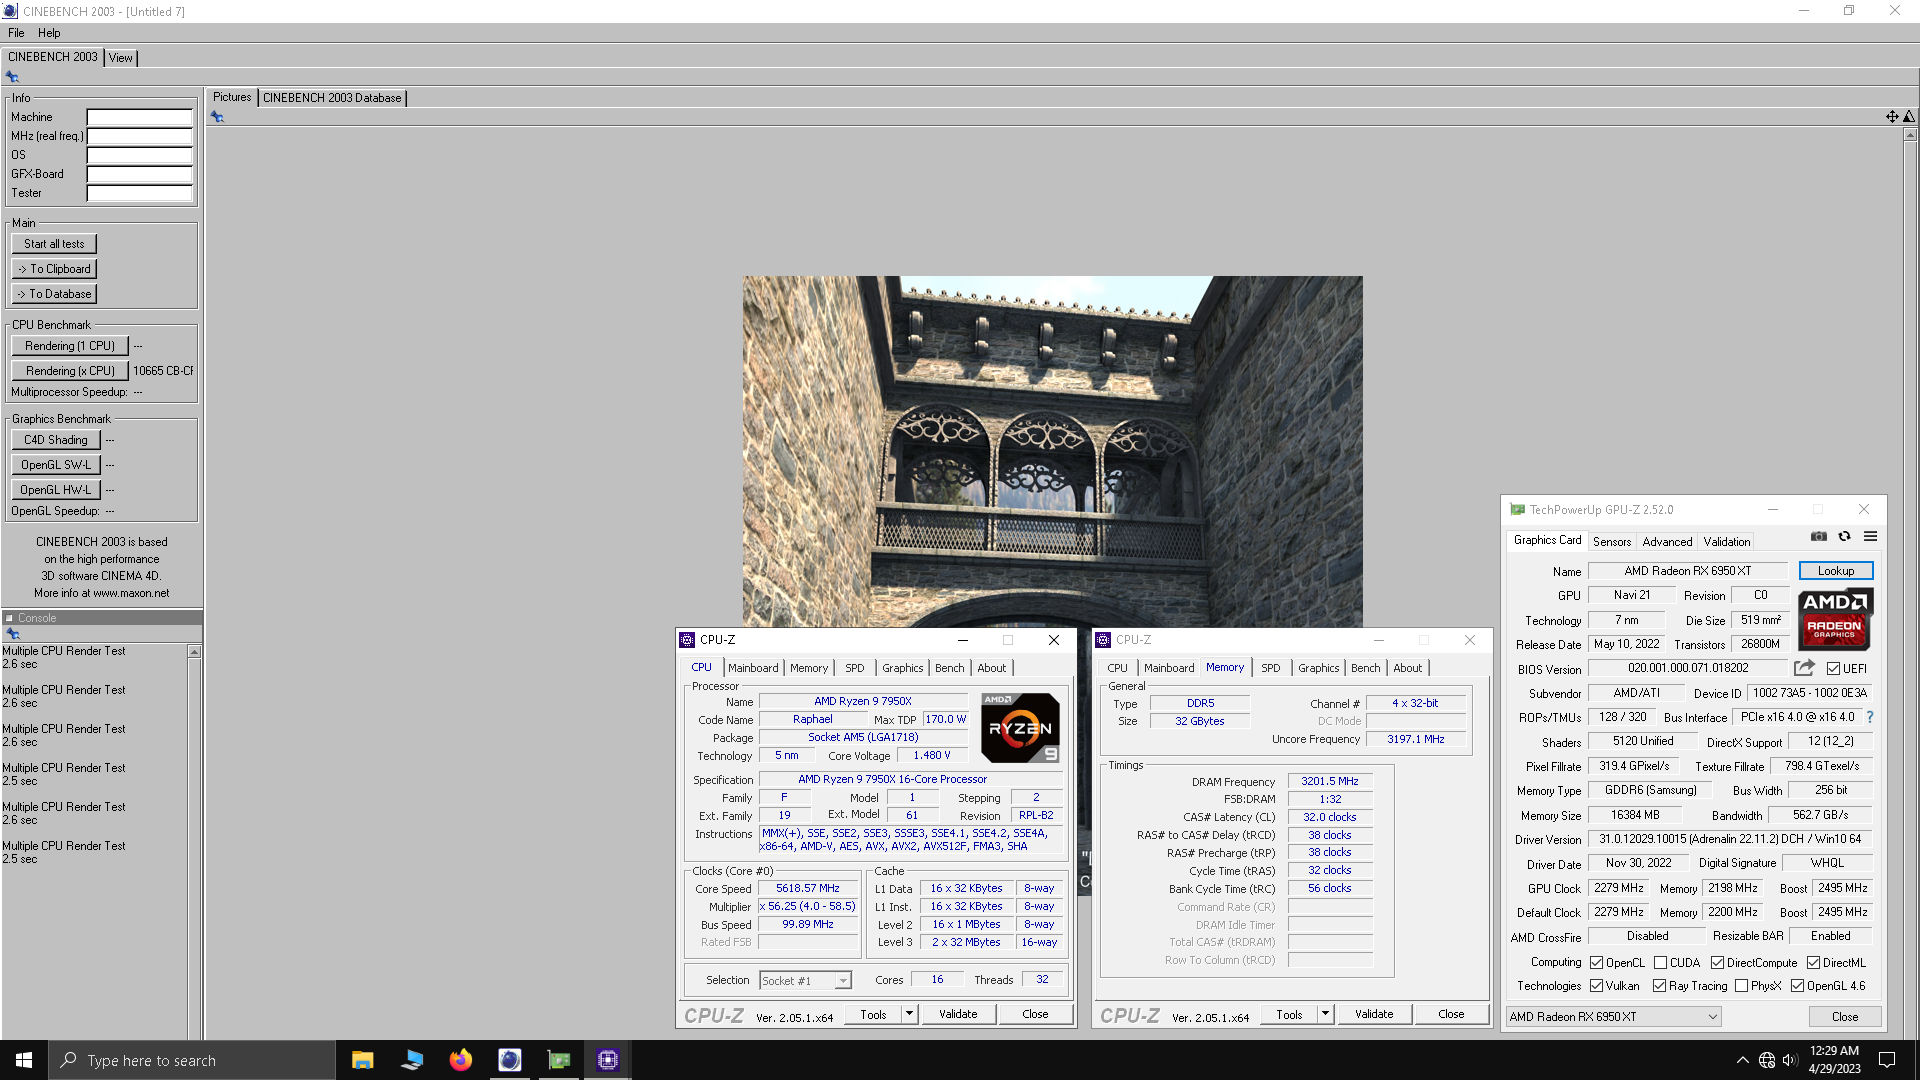Image resolution: width=1920 pixels, height=1080 pixels.
Task: Open Firefox from the taskbar
Action: click(460, 1060)
